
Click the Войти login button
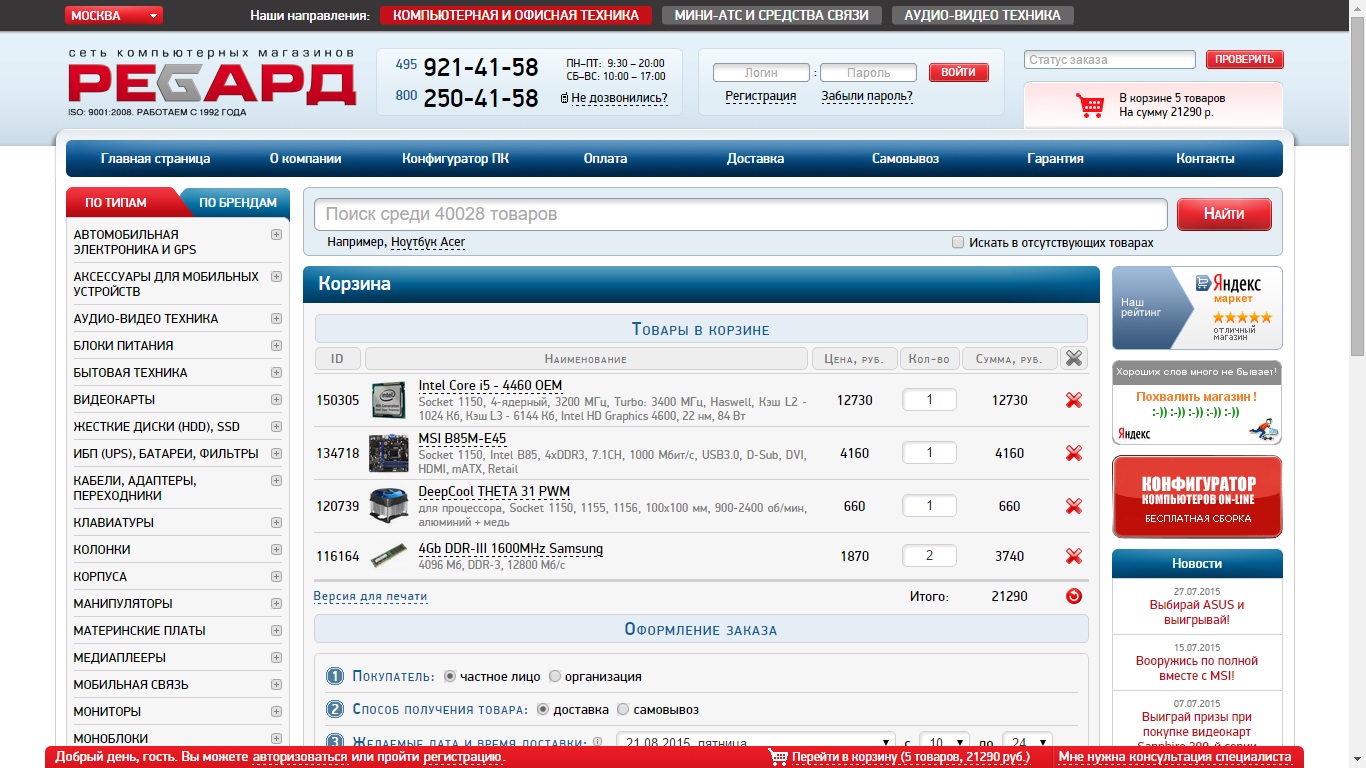pyautogui.click(x=959, y=72)
